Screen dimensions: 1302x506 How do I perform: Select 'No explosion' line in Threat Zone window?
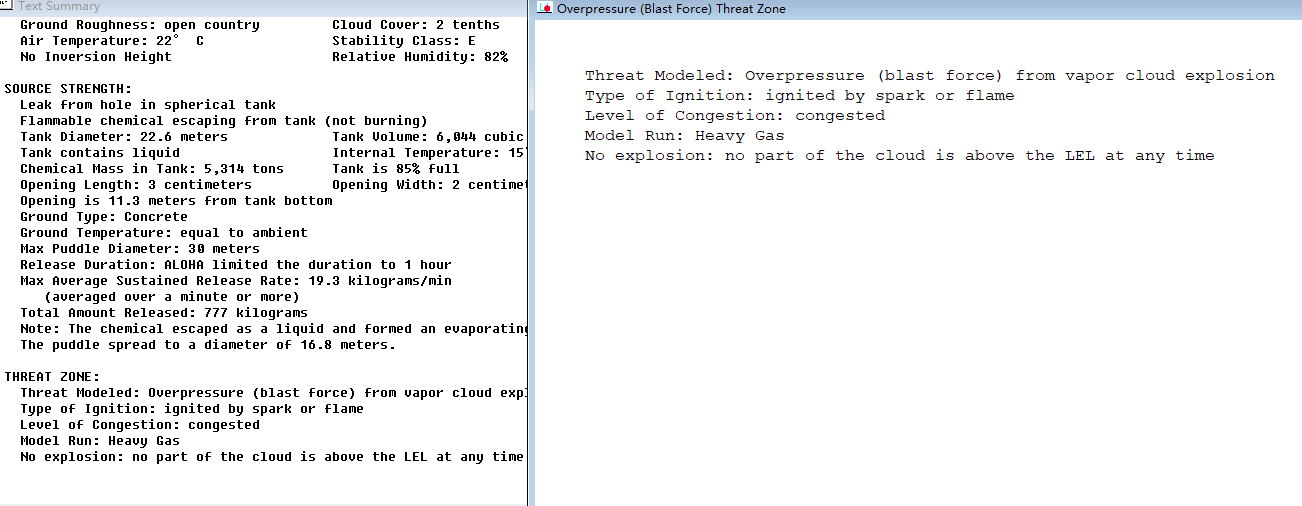(x=900, y=156)
